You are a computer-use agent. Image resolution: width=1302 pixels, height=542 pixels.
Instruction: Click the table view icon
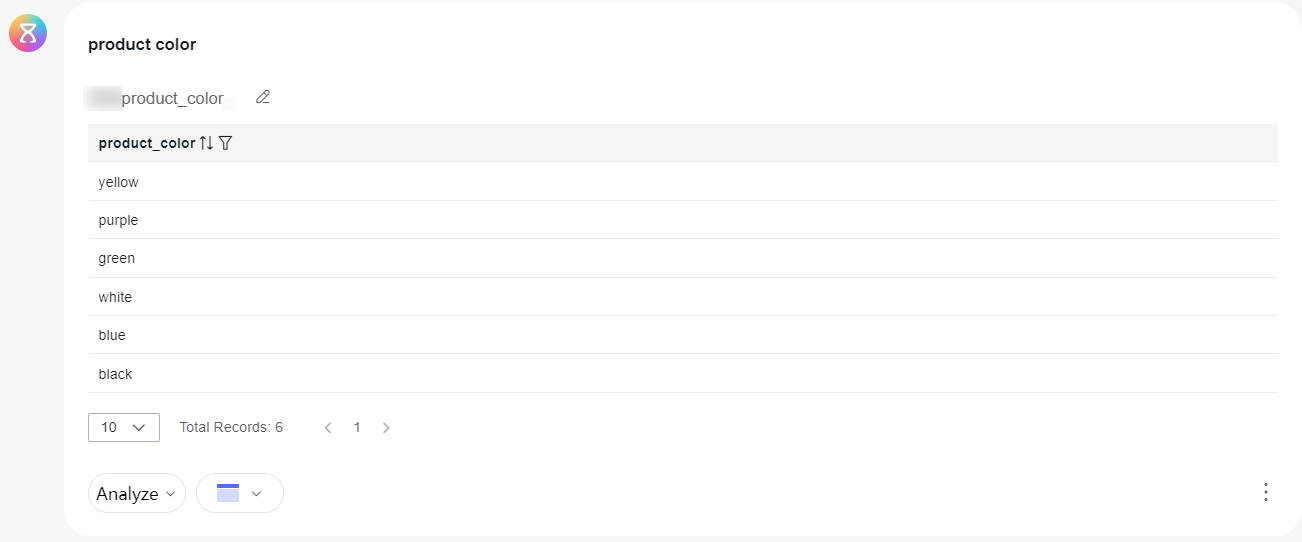click(x=228, y=493)
